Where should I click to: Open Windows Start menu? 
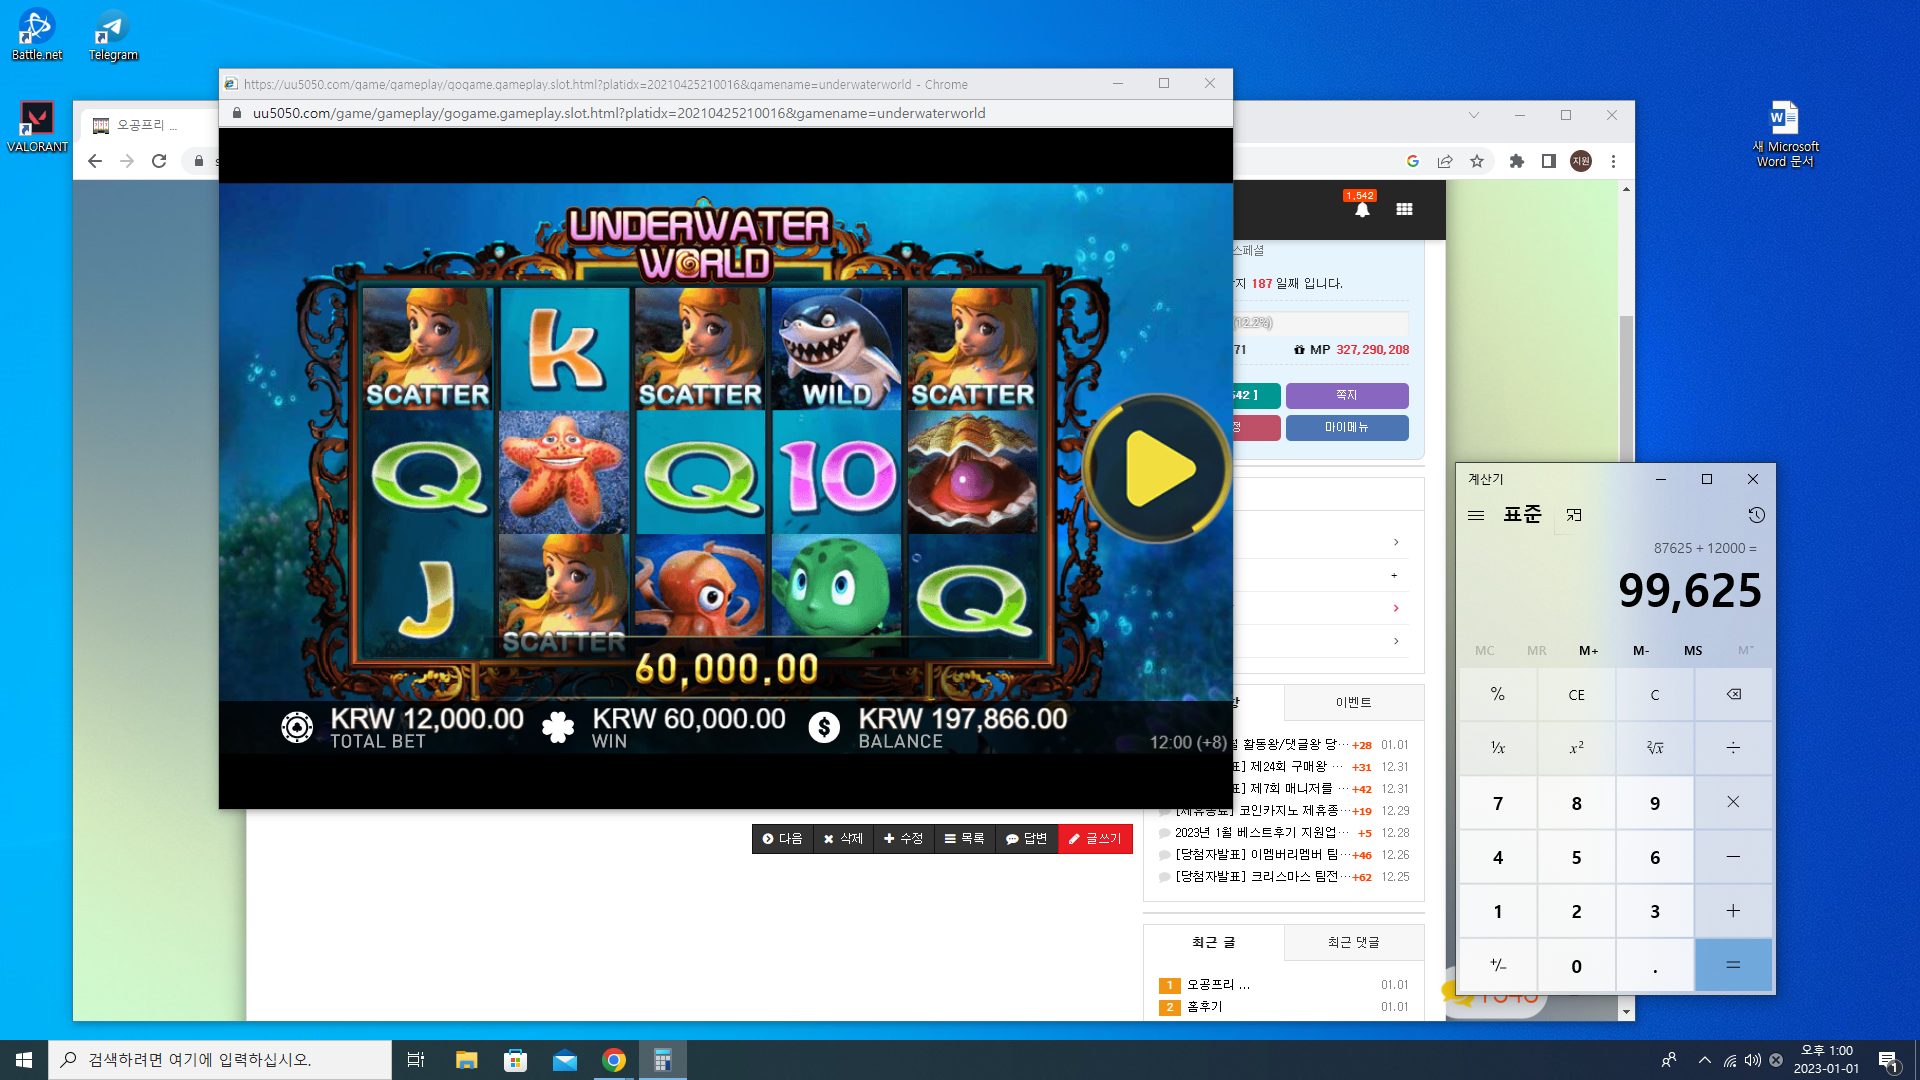(x=24, y=1060)
